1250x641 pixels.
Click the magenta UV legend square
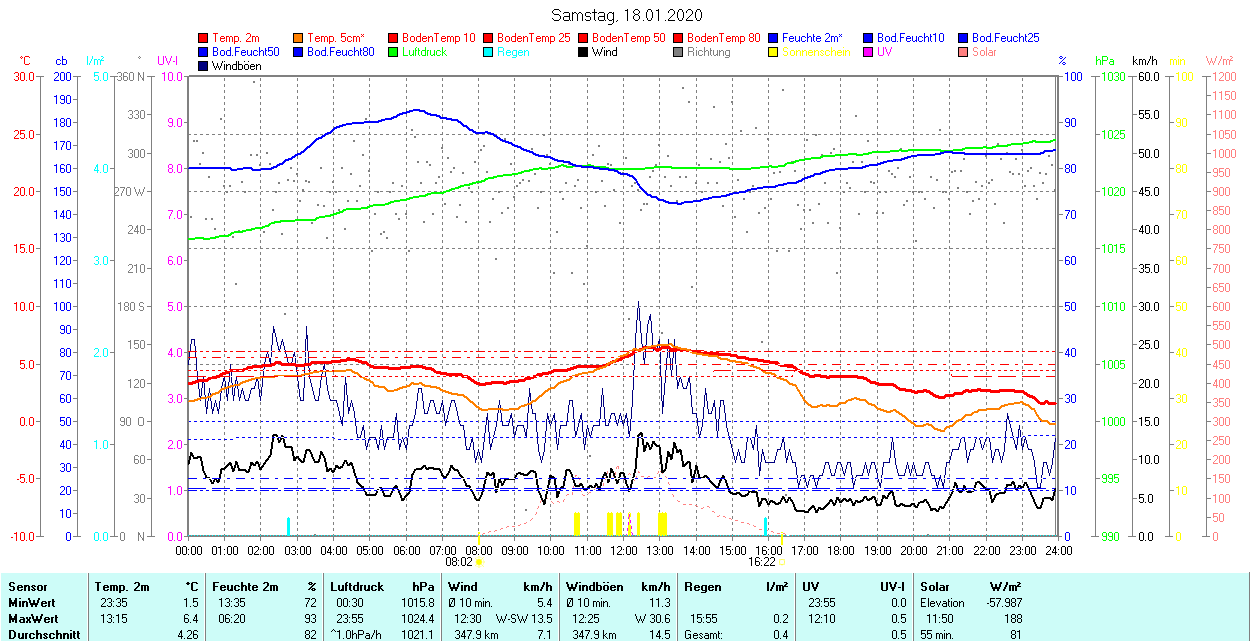[869, 52]
